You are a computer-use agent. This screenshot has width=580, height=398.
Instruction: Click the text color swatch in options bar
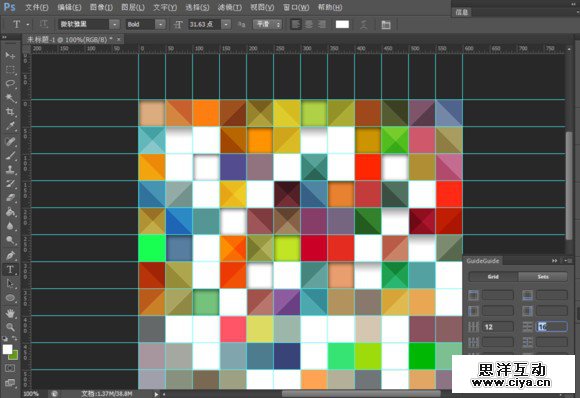pos(342,24)
